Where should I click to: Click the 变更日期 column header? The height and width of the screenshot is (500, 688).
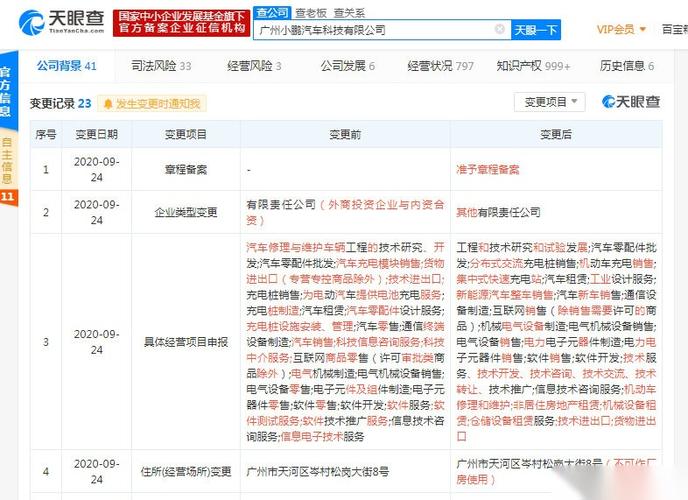pyautogui.click(x=97, y=134)
